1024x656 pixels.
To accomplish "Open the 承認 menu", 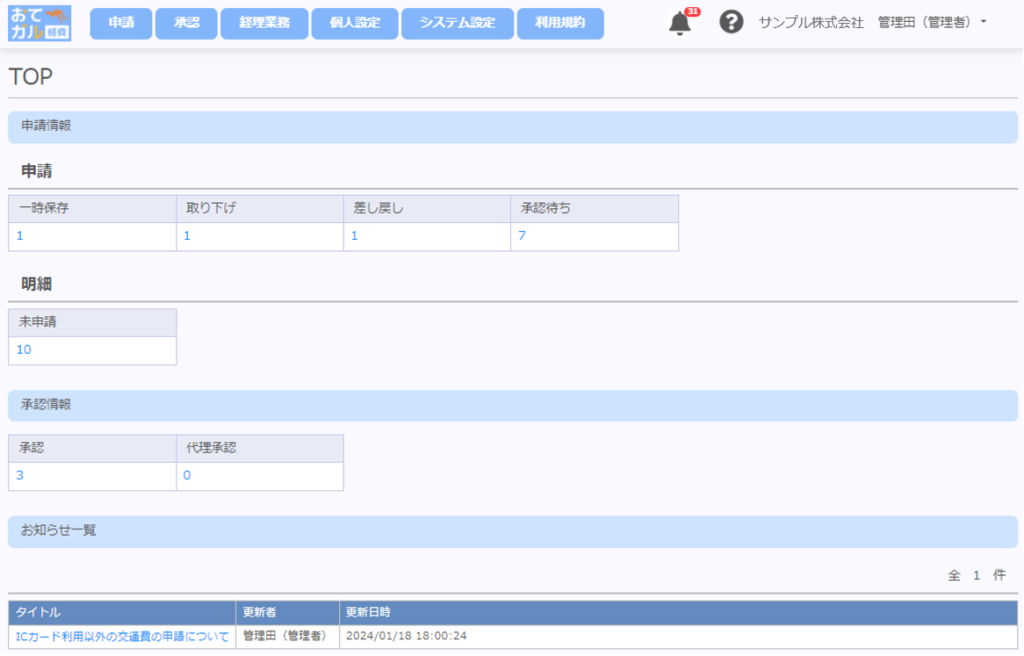I will click(x=186, y=23).
